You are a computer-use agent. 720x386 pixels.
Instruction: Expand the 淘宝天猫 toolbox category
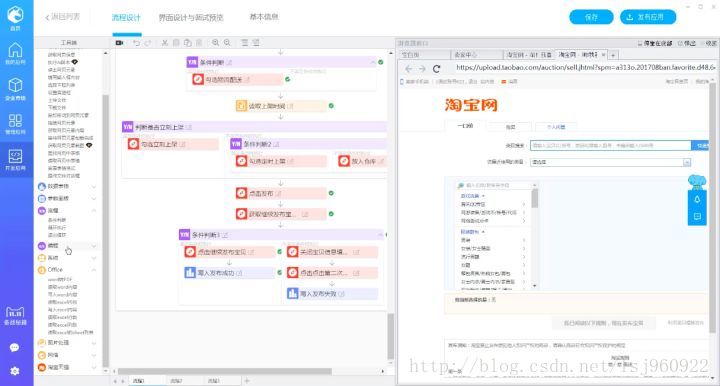click(94, 367)
